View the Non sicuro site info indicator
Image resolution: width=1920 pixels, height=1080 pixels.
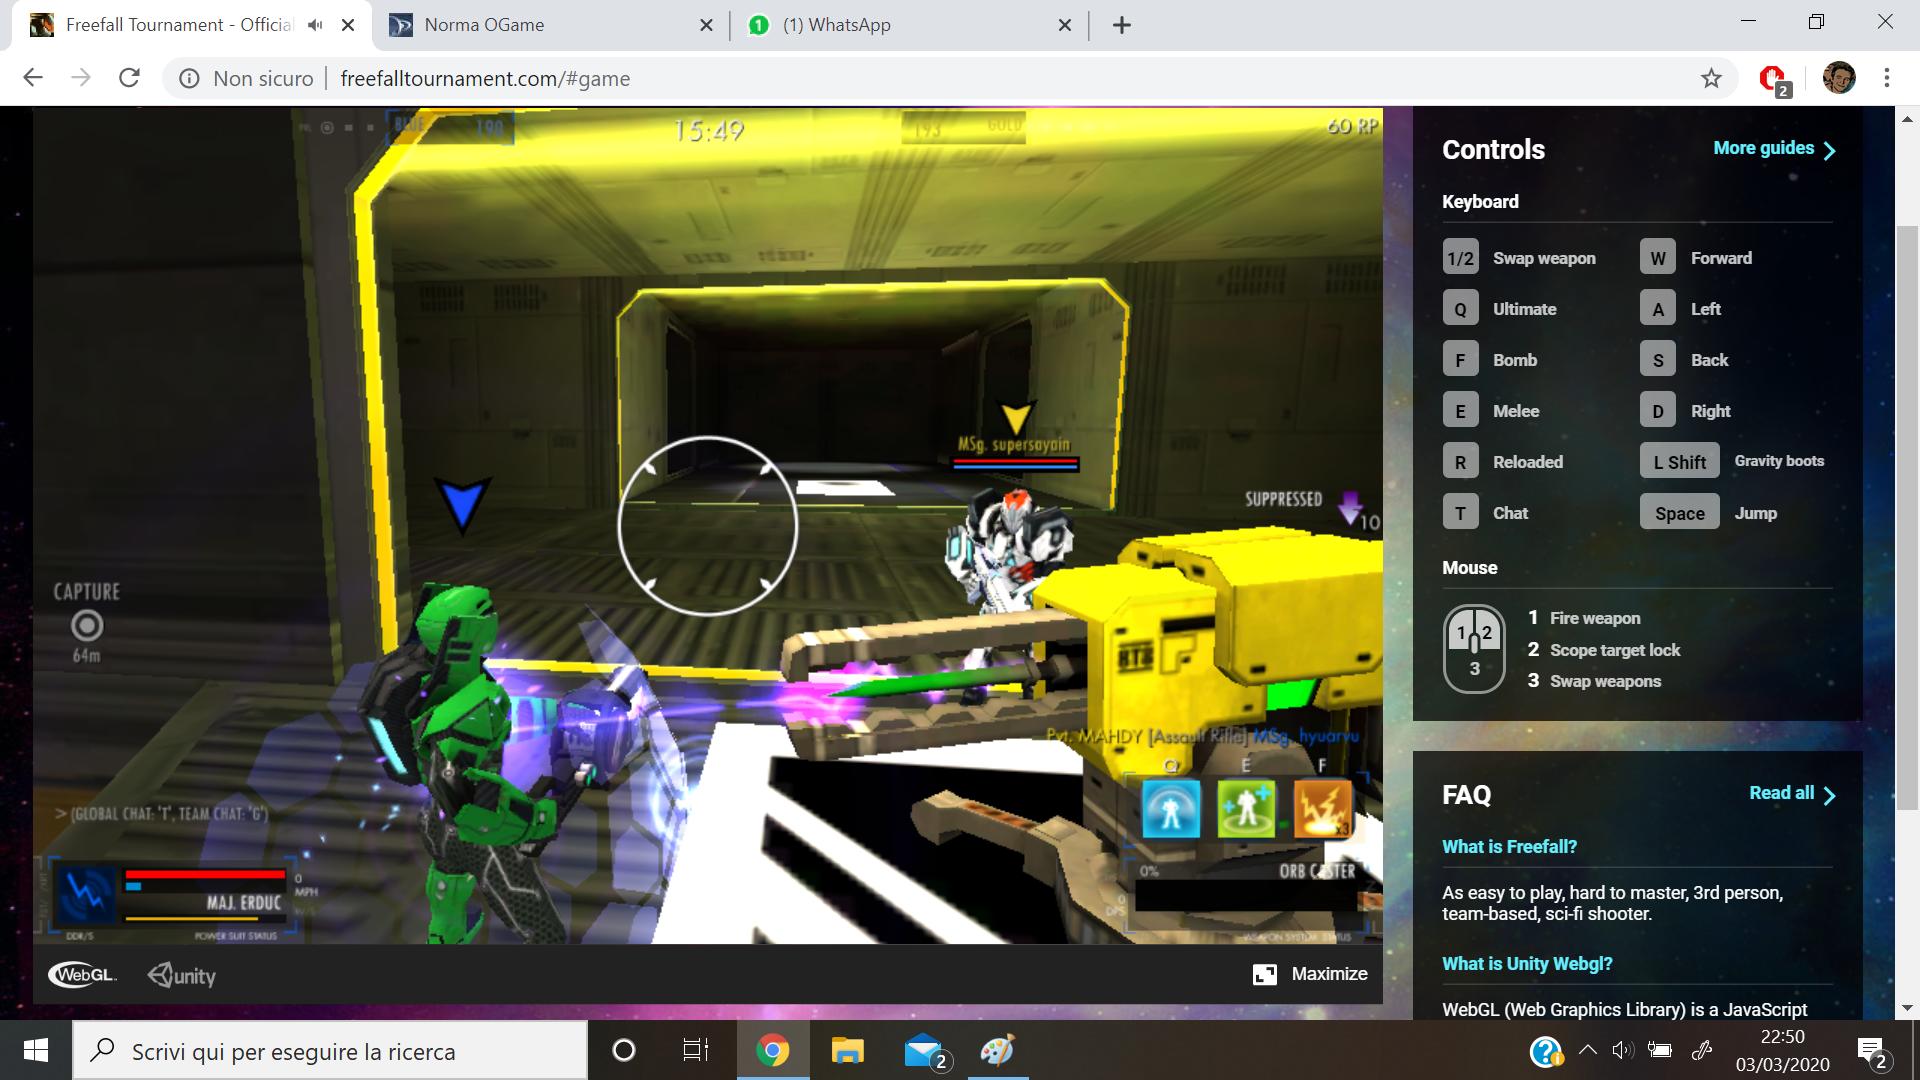click(x=246, y=78)
